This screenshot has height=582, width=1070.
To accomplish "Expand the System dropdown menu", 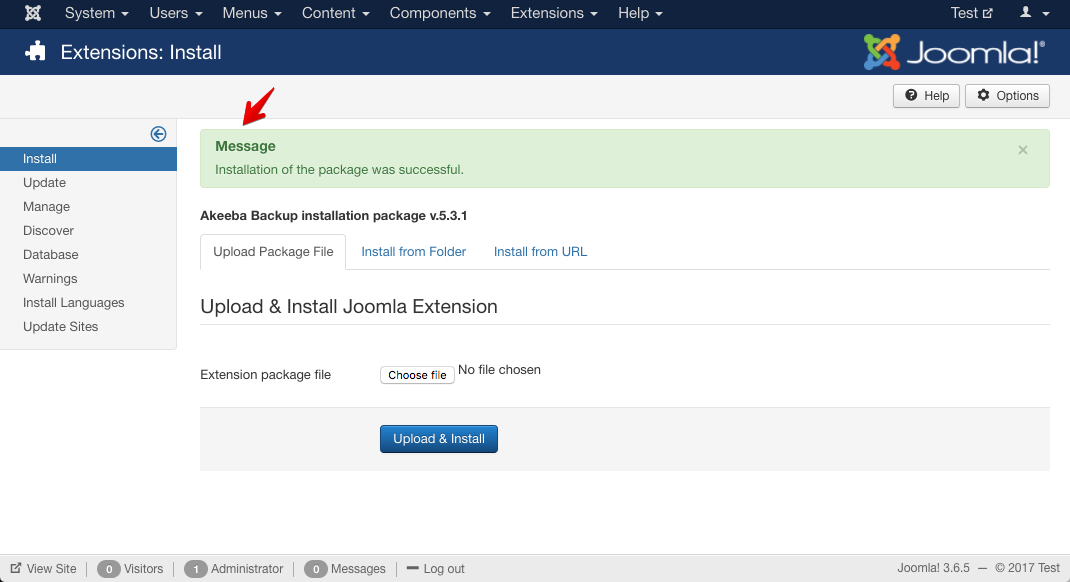I will pos(96,13).
